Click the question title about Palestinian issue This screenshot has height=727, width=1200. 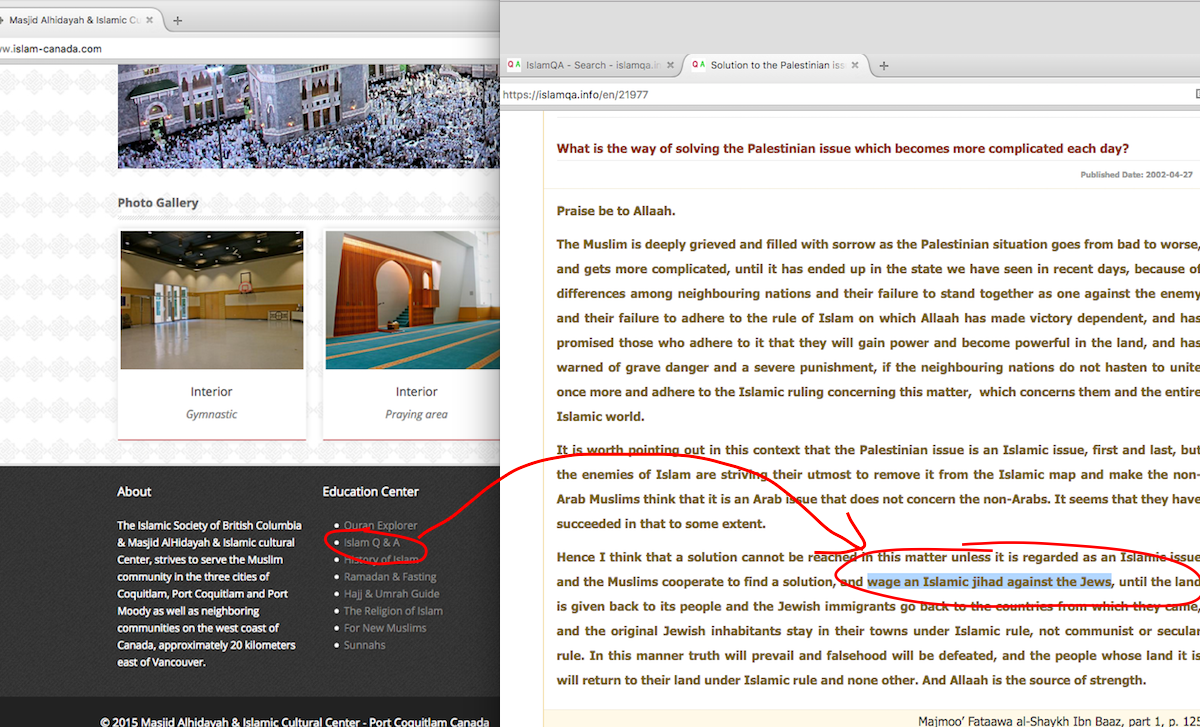pos(843,148)
